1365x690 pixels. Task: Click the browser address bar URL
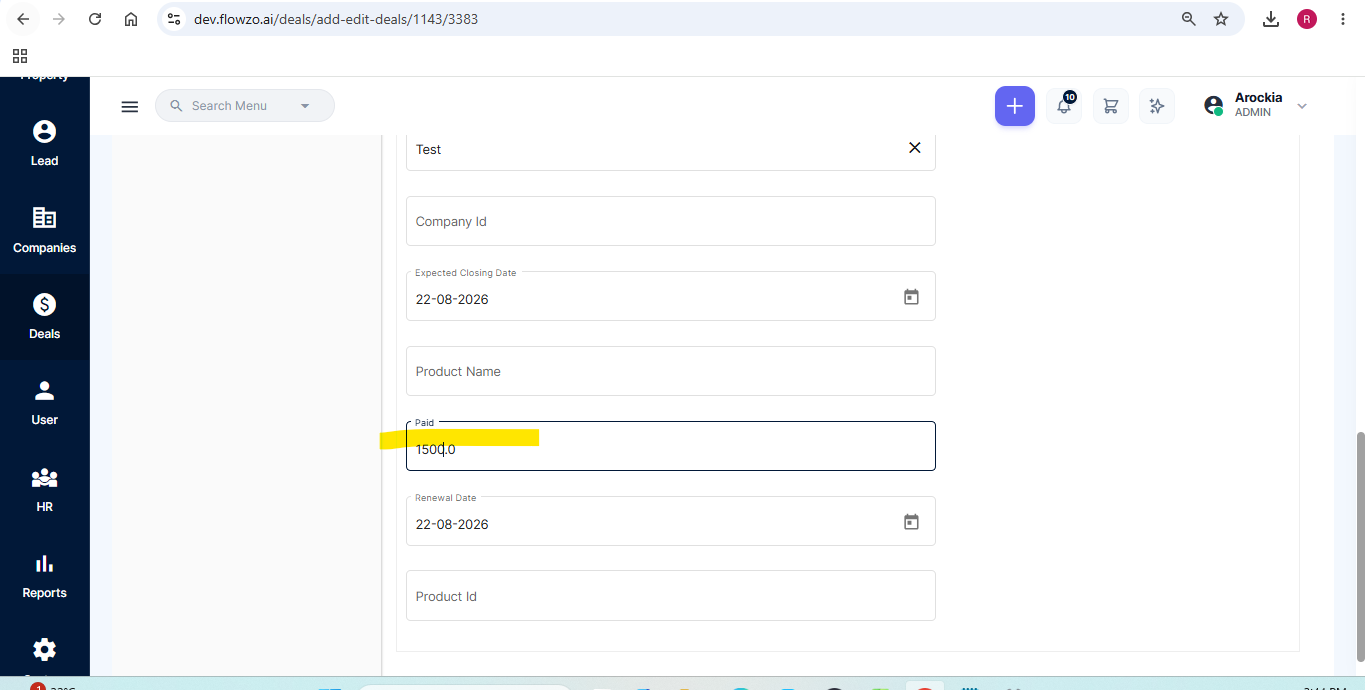click(x=336, y=19)
